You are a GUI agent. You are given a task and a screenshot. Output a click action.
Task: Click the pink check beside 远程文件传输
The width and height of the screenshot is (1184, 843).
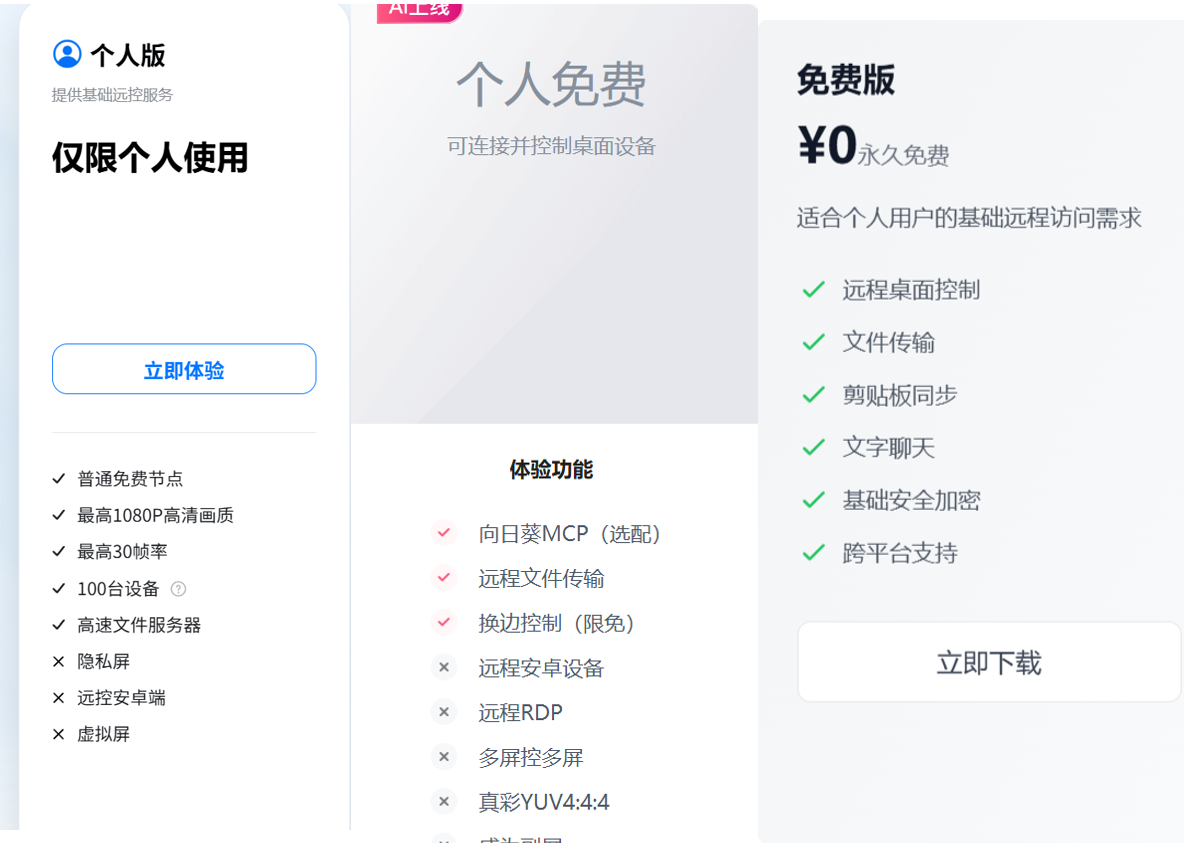pyautogui.click(x=444, y=578)
